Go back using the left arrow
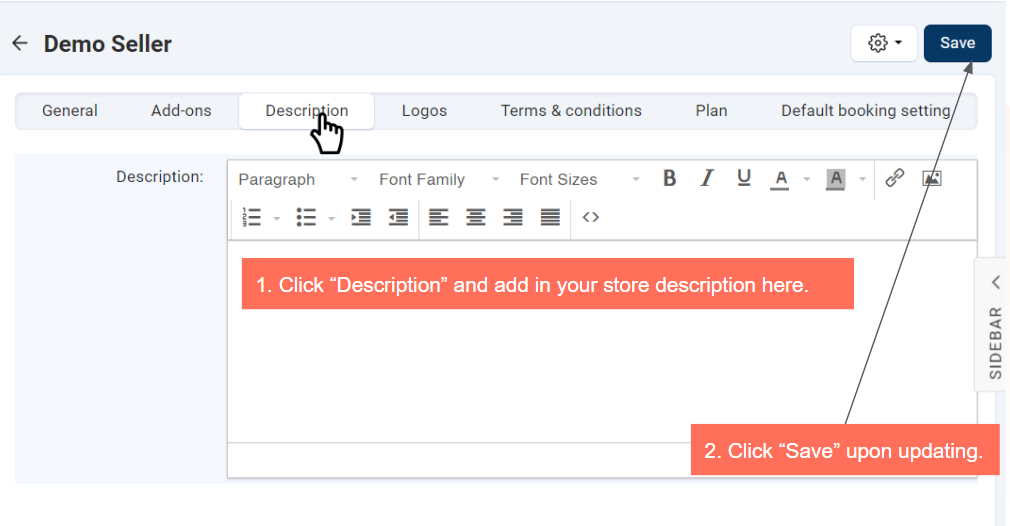 point(19,43)
